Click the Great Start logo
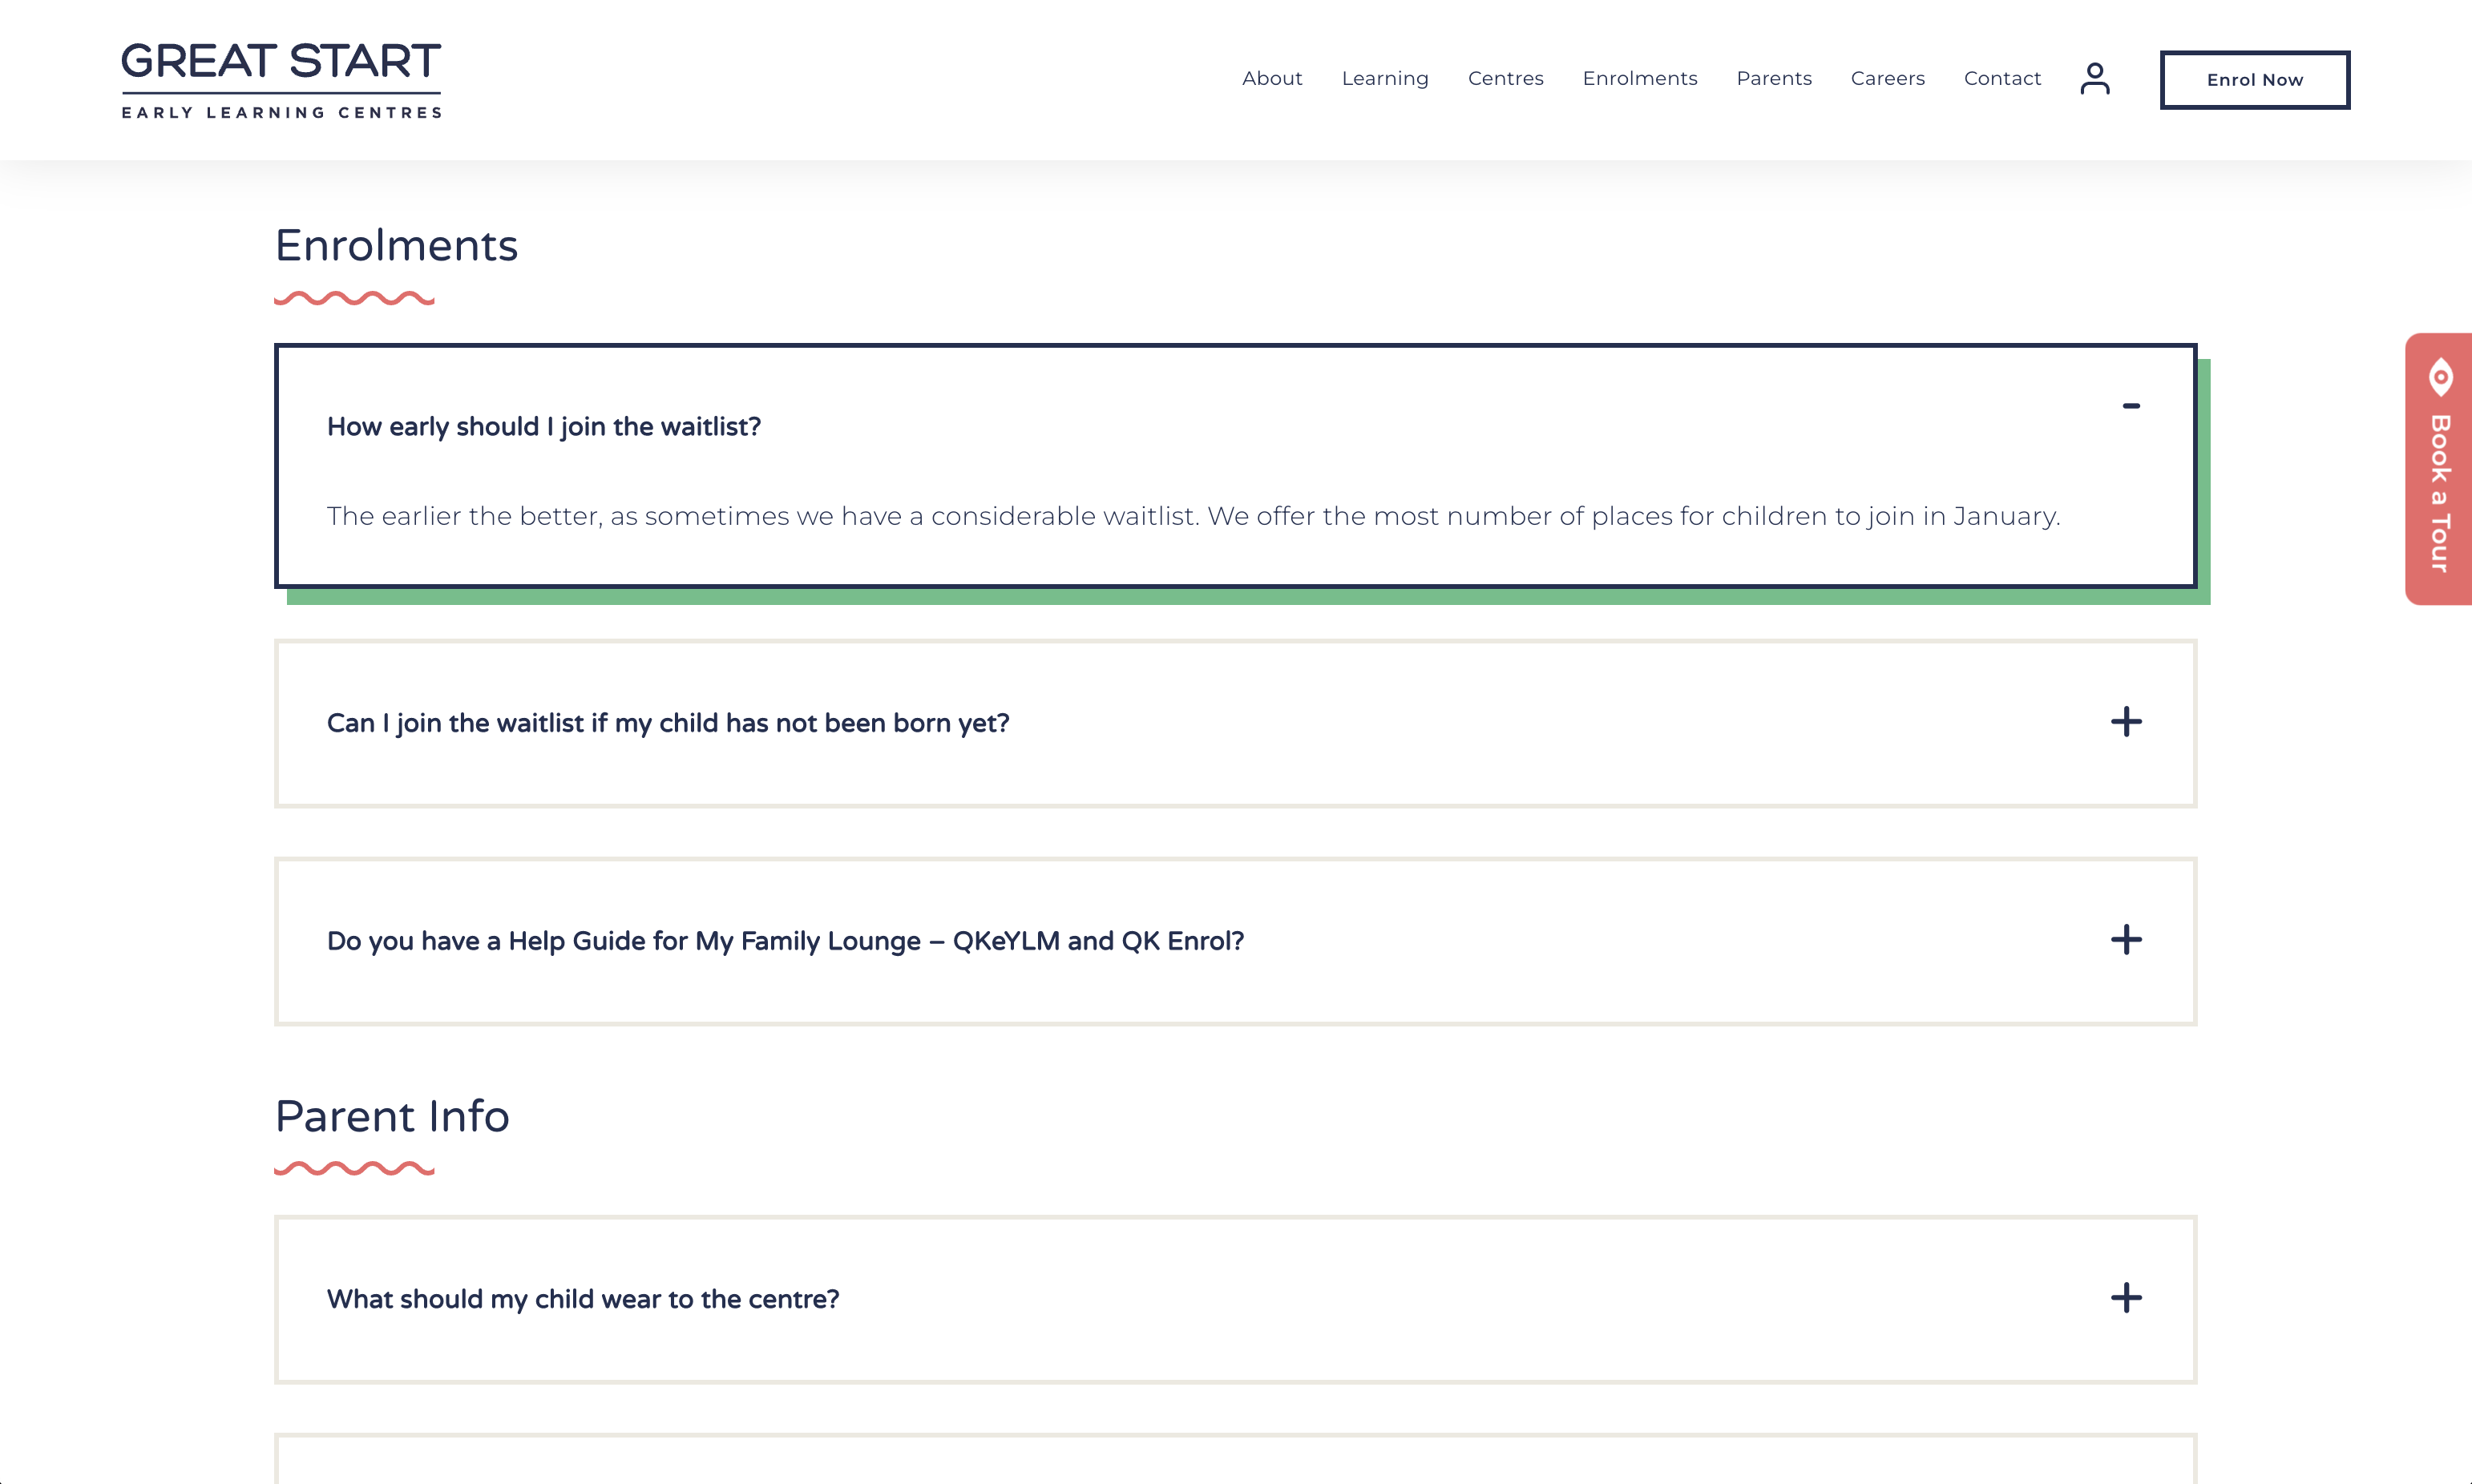Viewport: 2472px width, 1484px height. point(281,80)
